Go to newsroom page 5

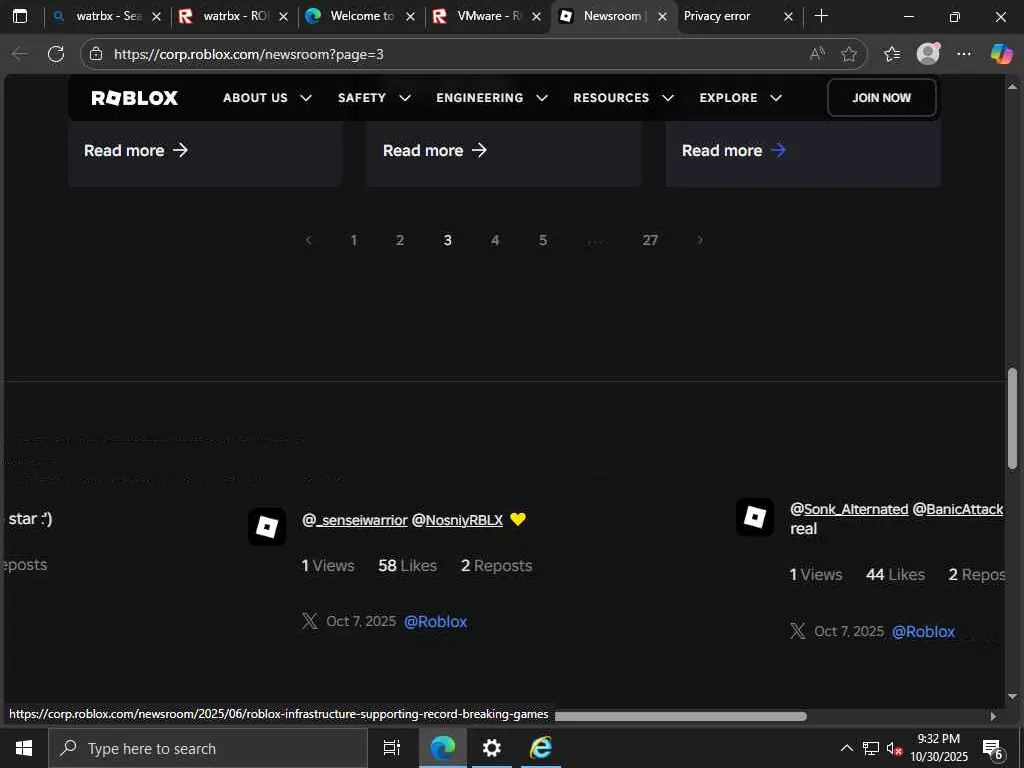543,240
